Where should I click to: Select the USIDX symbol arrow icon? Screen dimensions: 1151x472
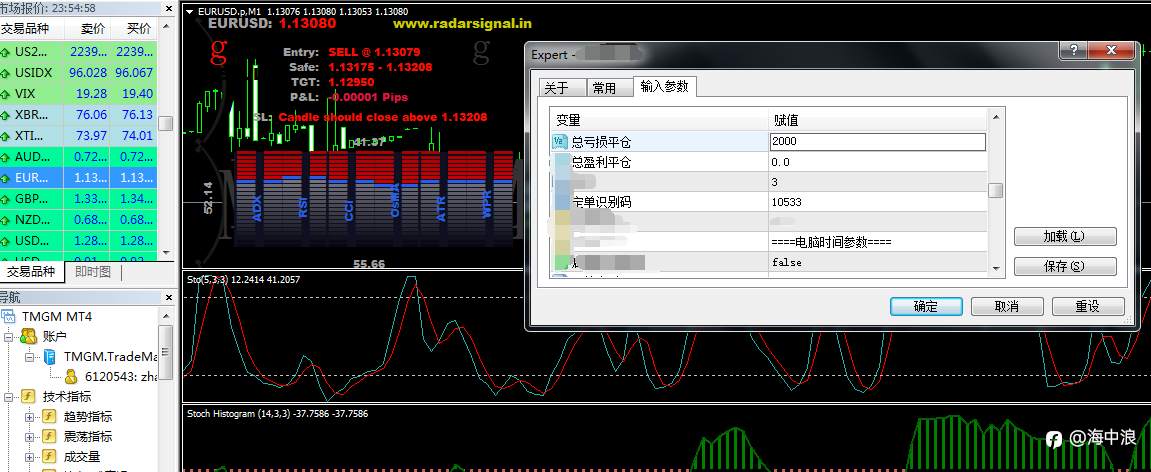(4, 73)
